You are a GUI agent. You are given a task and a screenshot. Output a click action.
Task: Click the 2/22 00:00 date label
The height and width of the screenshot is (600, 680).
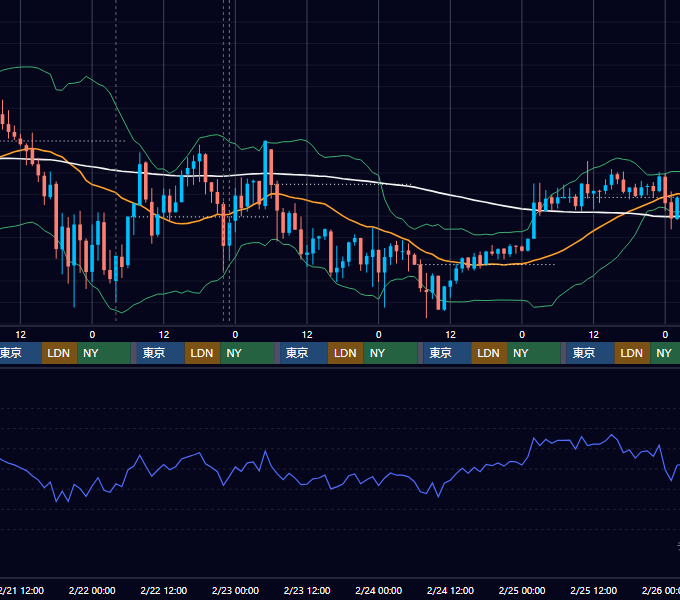92,590
